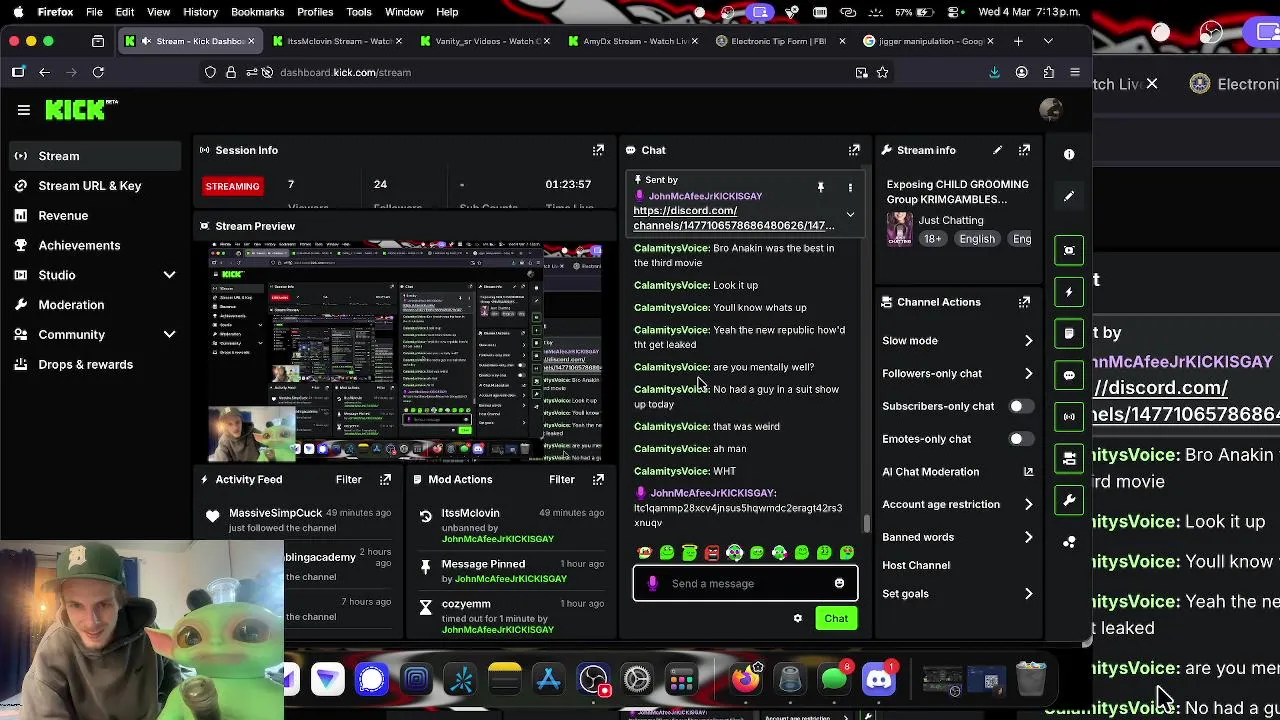Viewport: 1280px width, 720px height.
Task: Open Account age restriction arrow
Action: tap(1028, 505)
